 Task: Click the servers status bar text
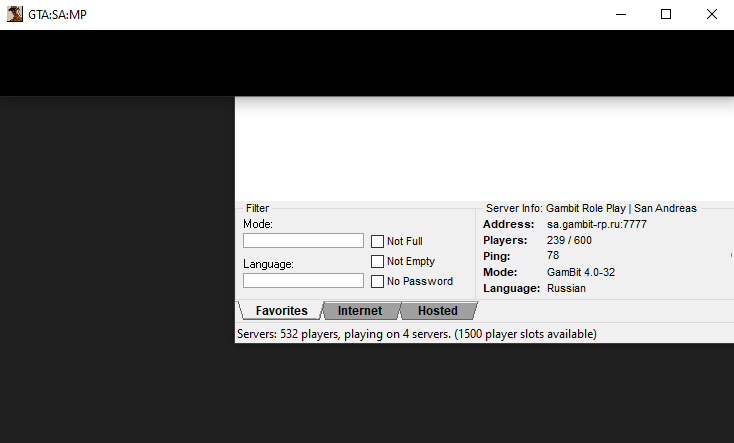click(416, 334)
